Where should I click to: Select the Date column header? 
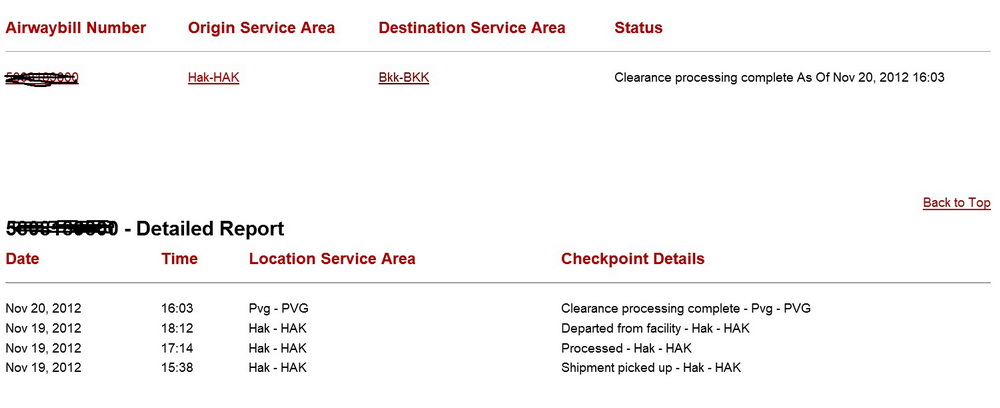pos(22,259)
